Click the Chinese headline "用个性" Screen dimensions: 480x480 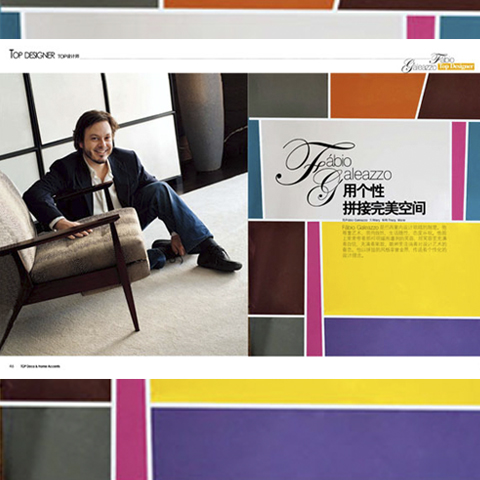[x=363, y=191]
